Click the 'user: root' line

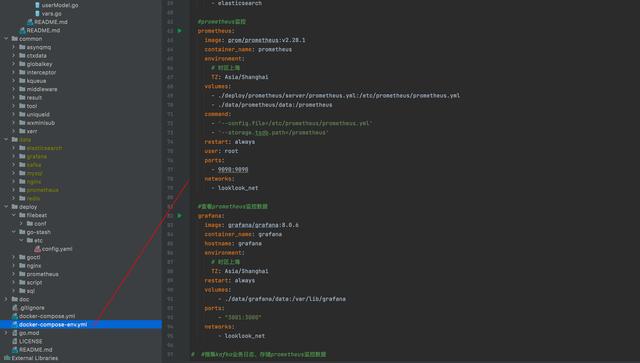click(x=221, y=151)
